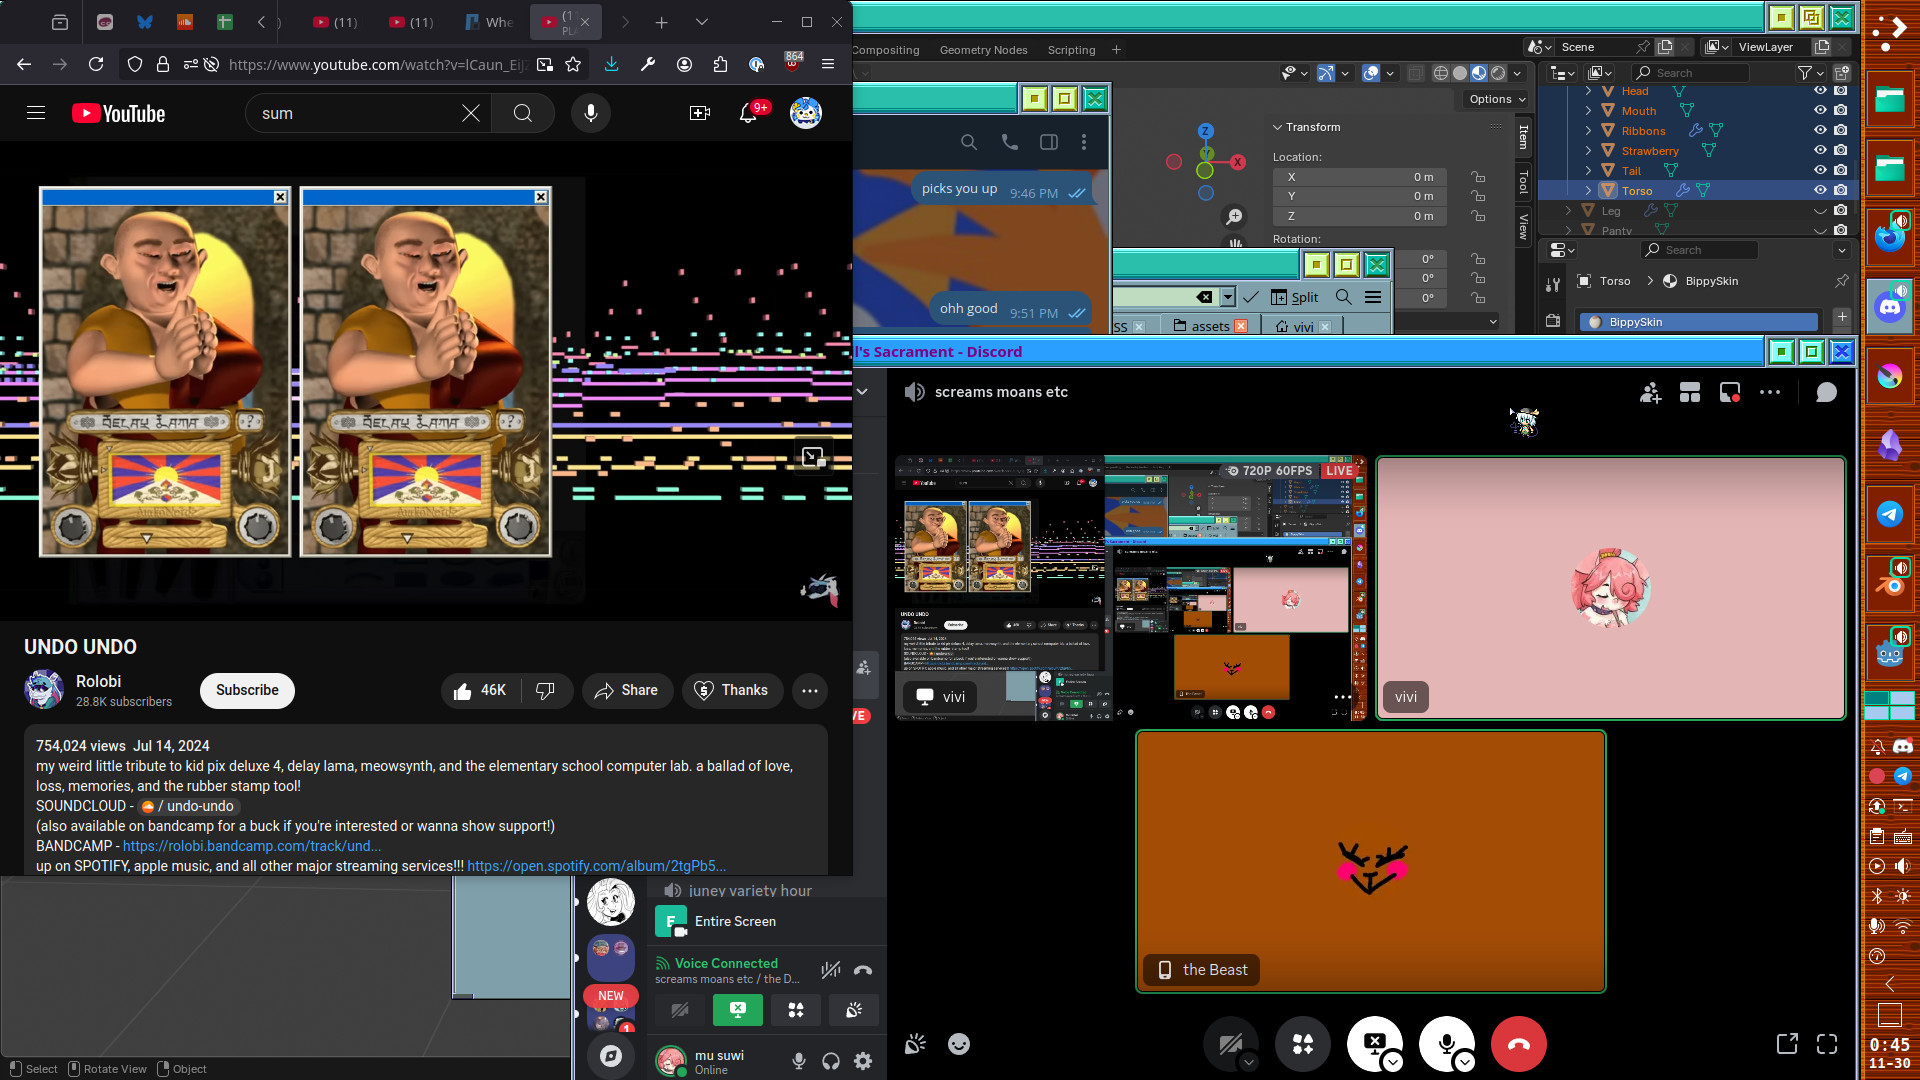This screenshot has width=1920, height=1080.
Task: Open the activities launcher in call controls
Action: pos(1302,1044)
